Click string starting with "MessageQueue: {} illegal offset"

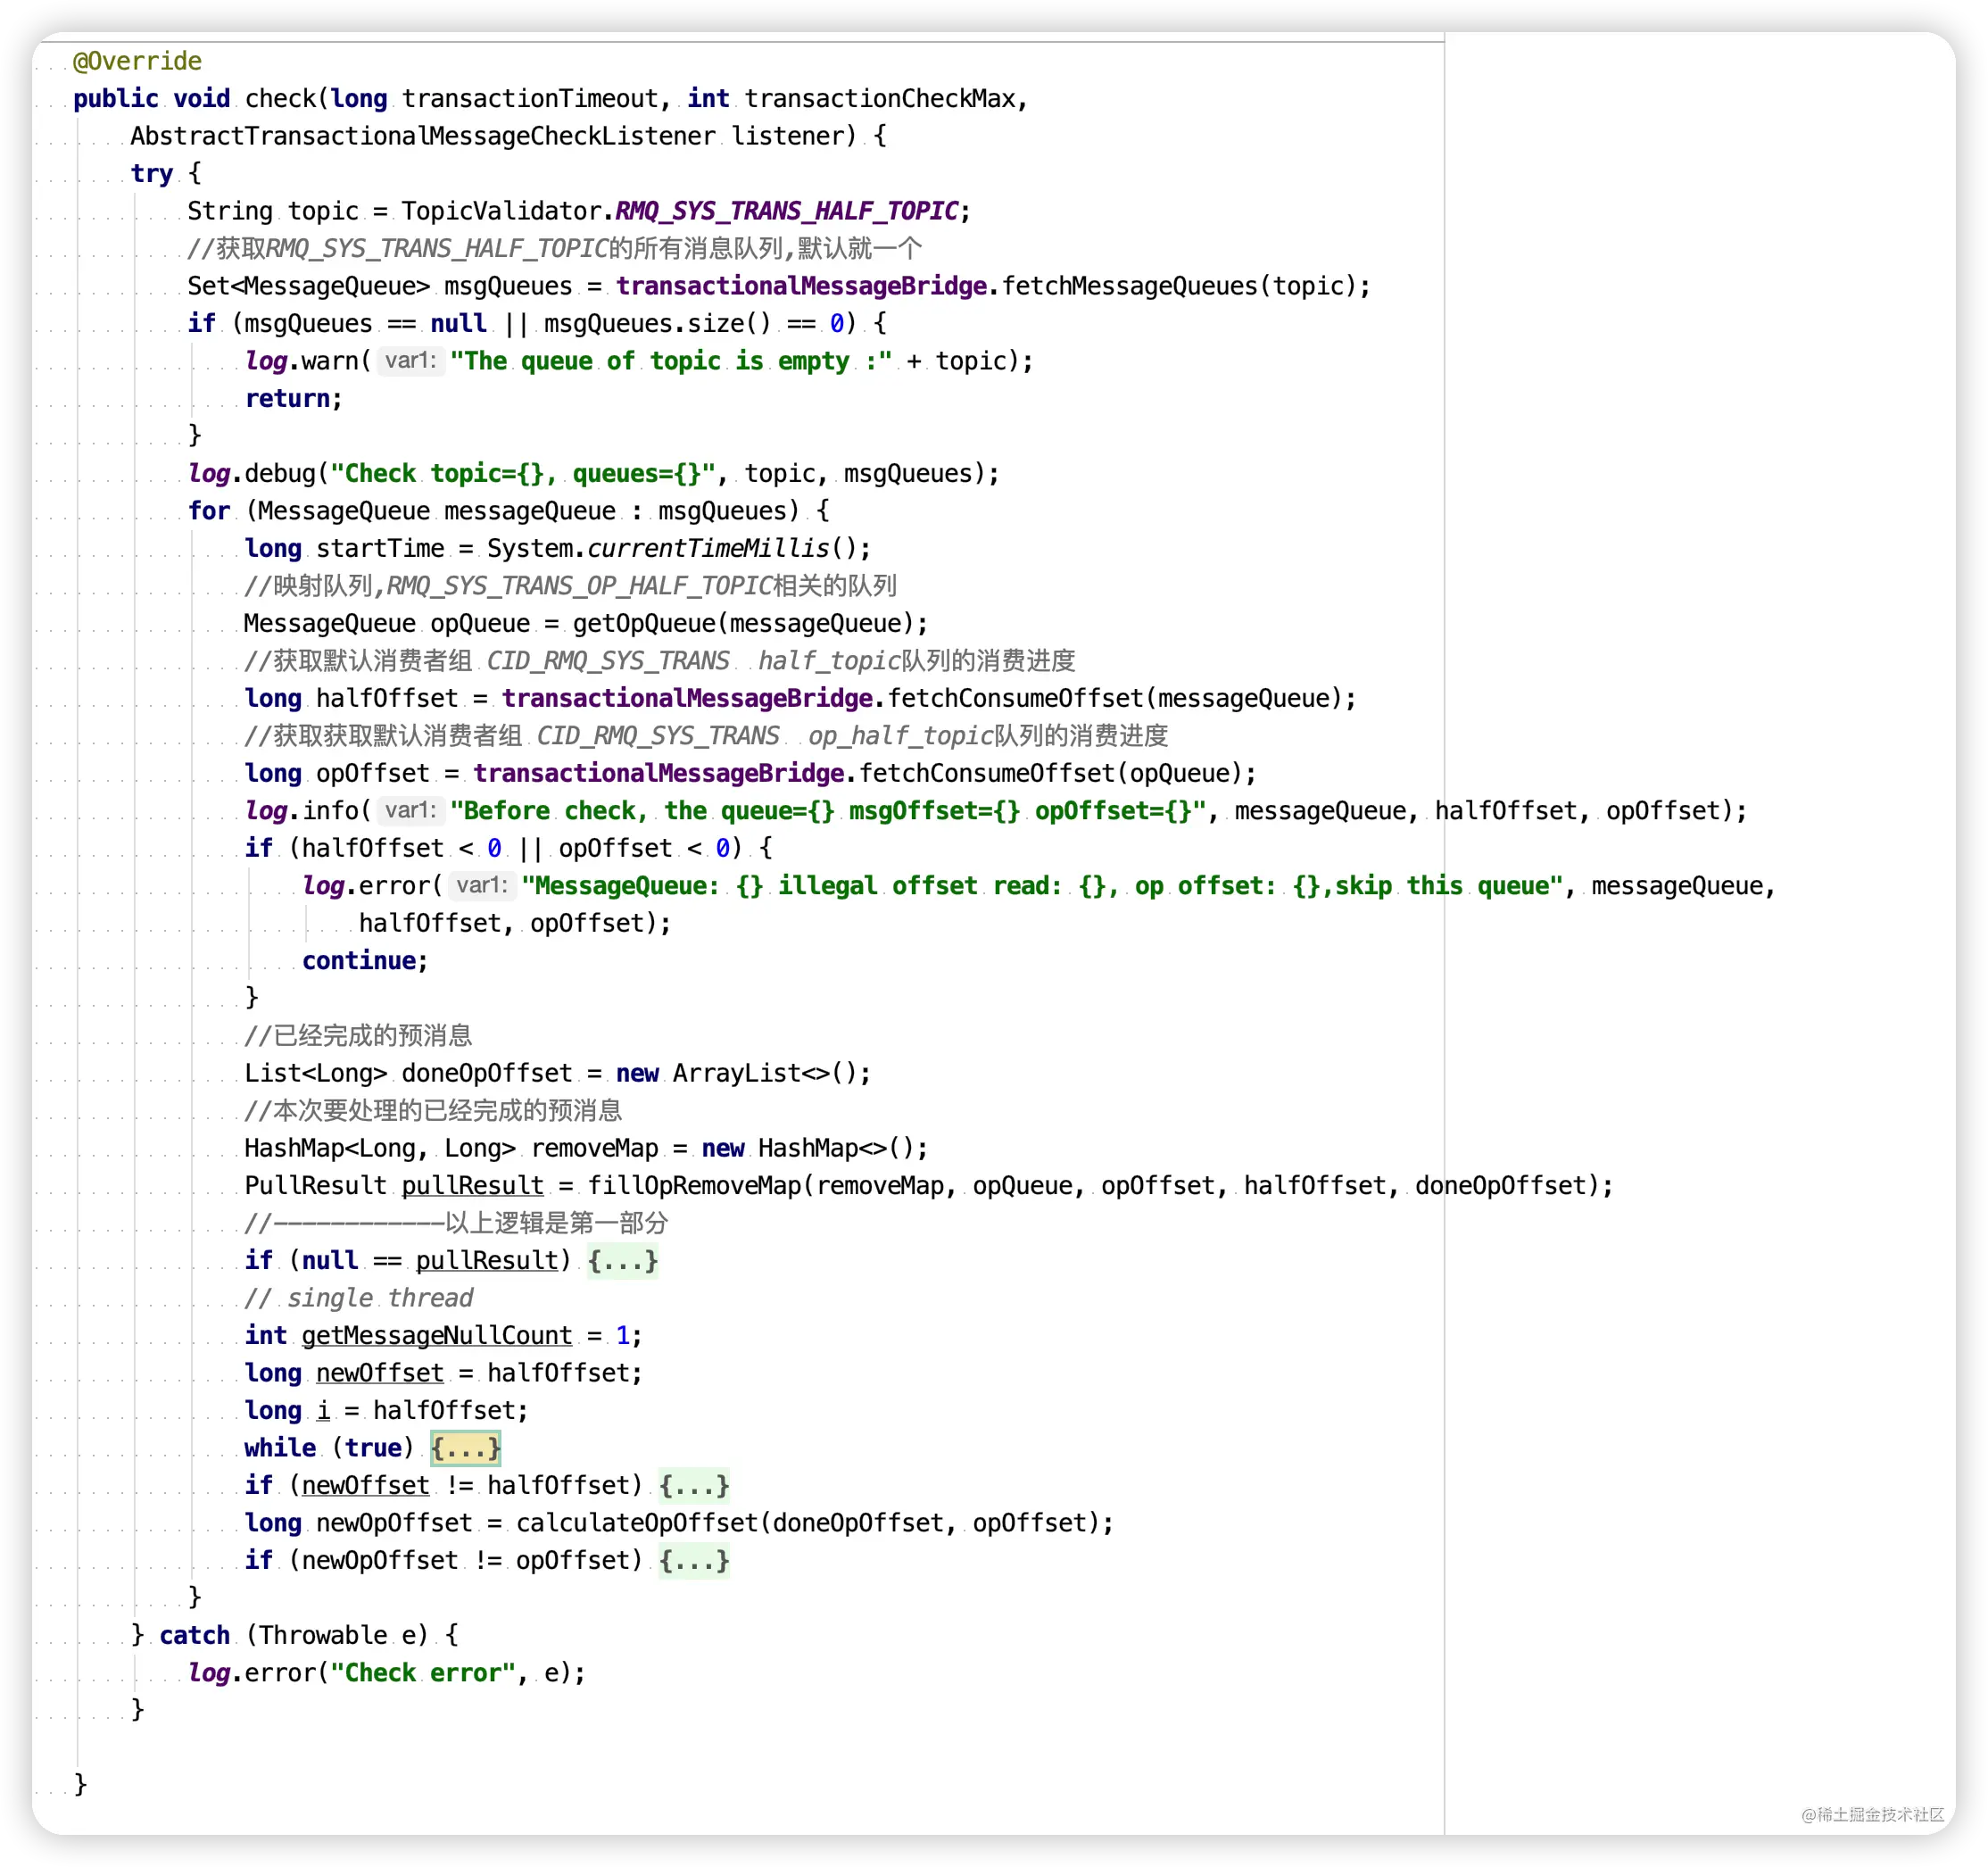point(1042,886)
